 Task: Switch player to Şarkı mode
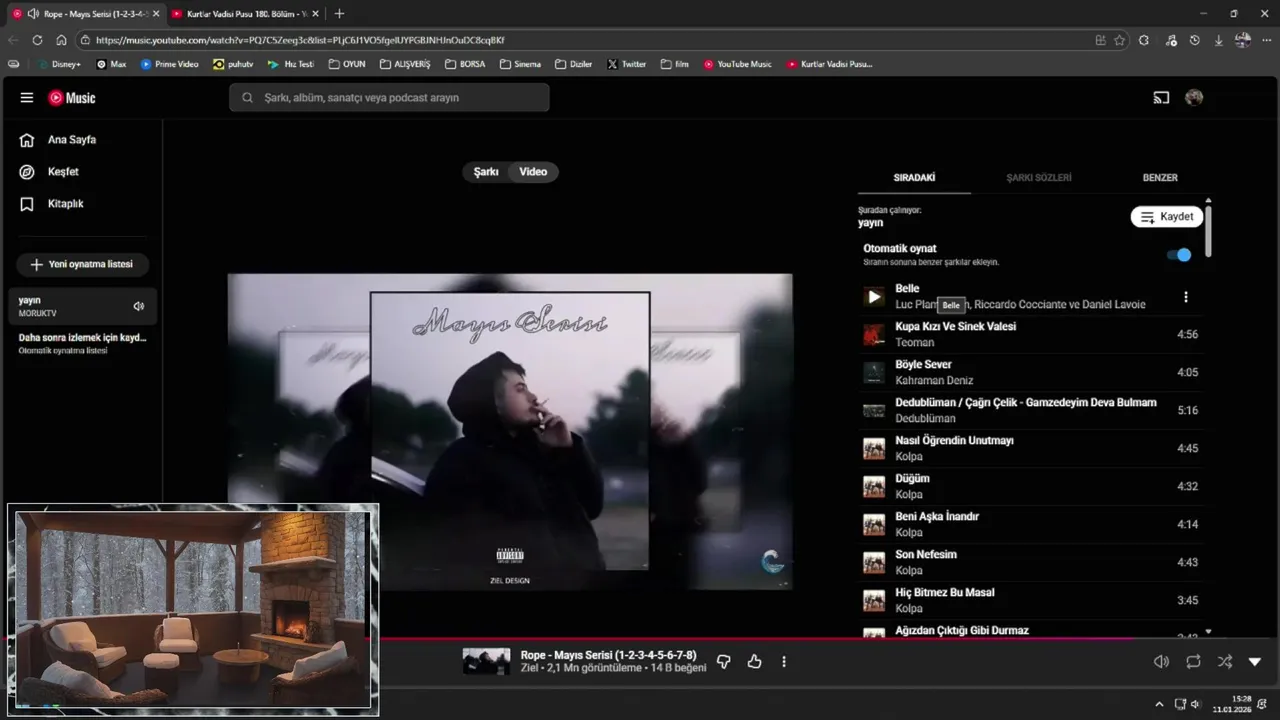(x=486, y=172)
